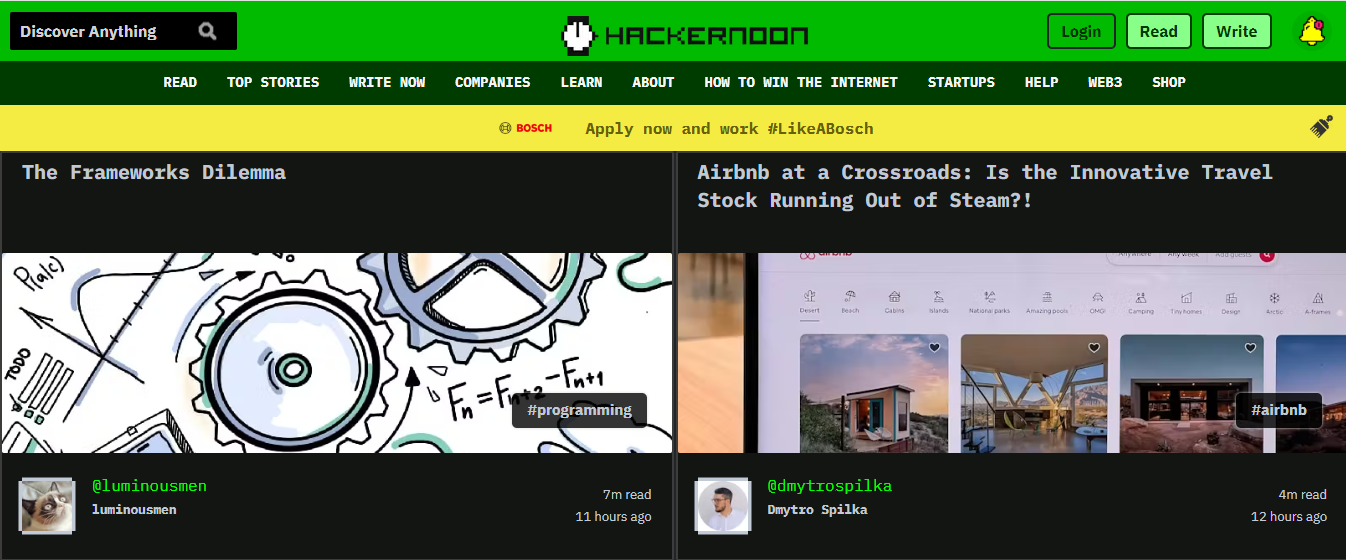Open the TOP STORIES menu

coord(273,82)
